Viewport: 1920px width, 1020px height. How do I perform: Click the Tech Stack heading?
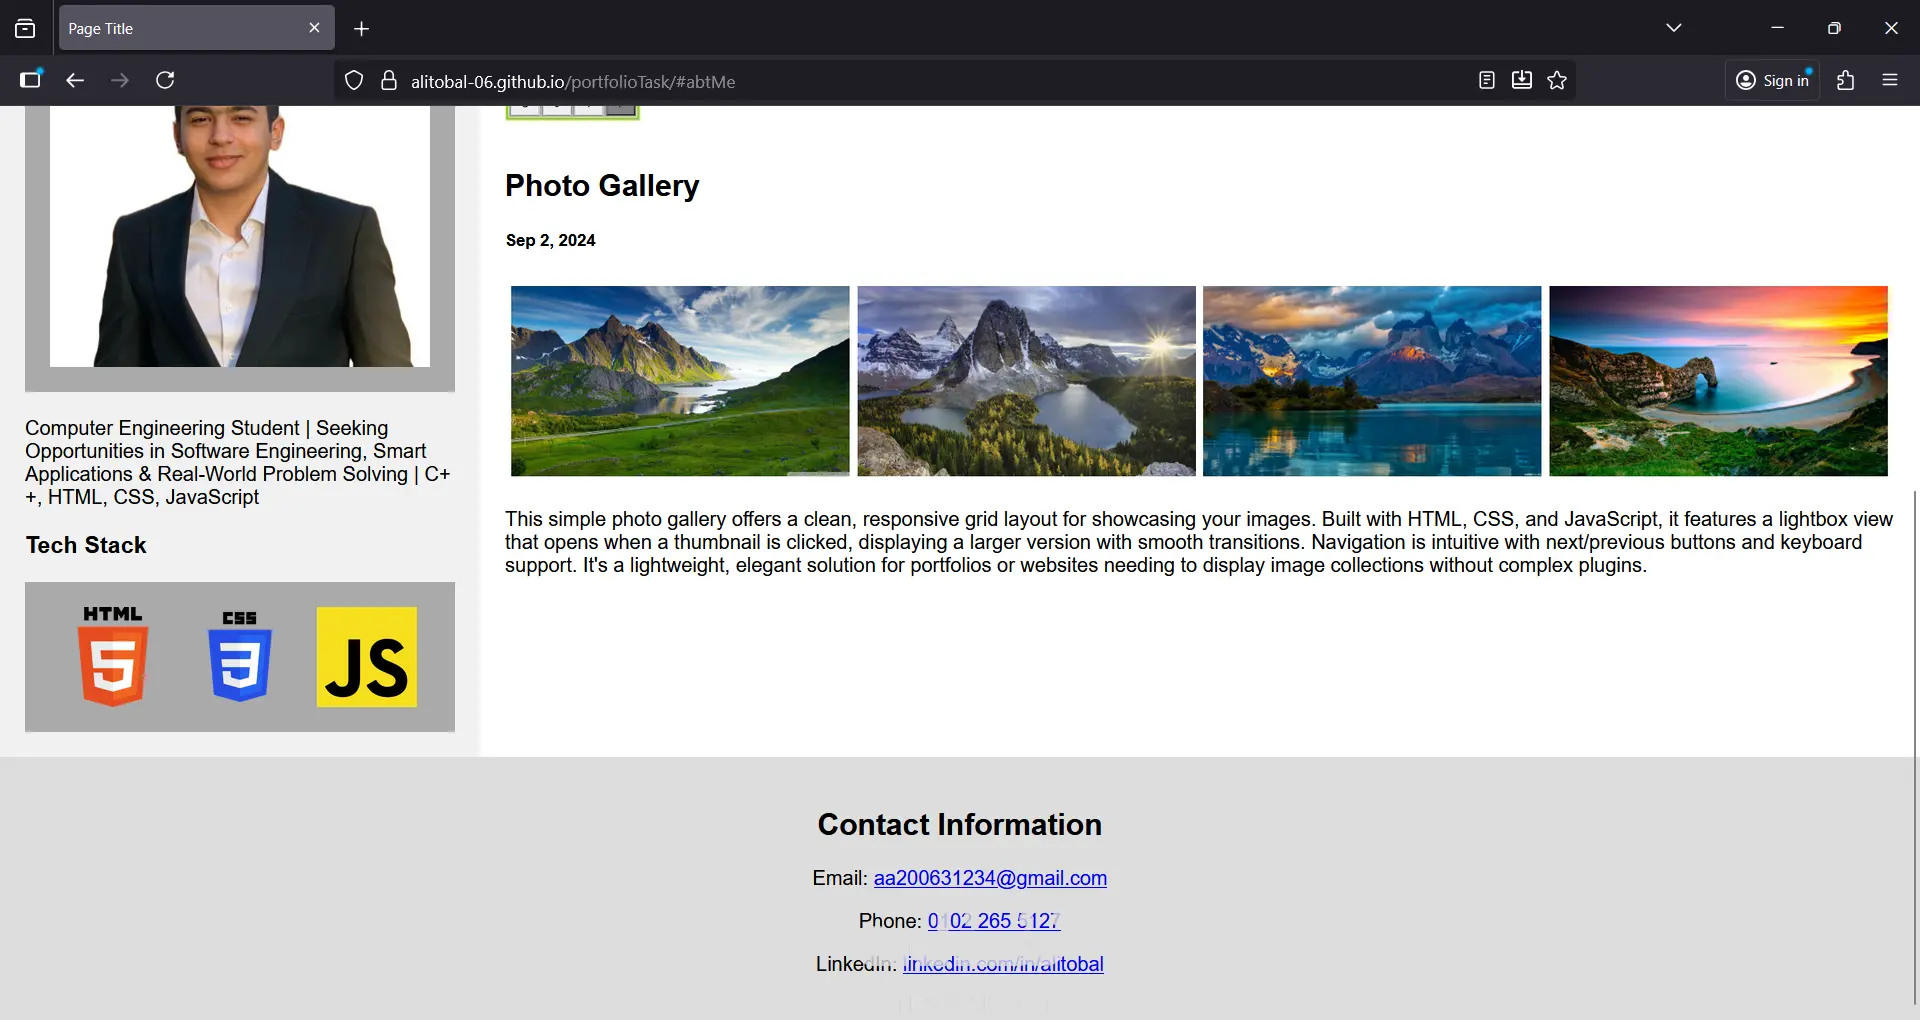click(x=86, y=545)
